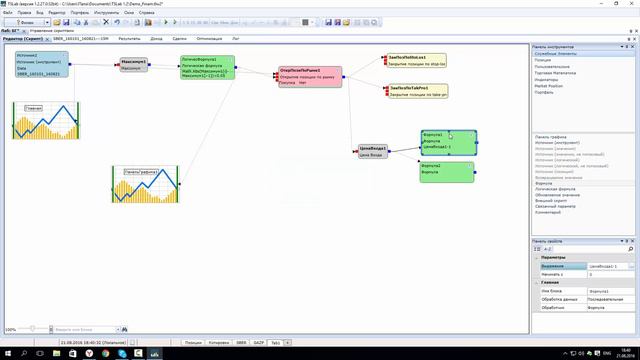Open the layout combo box dropdown arrow

47,22
